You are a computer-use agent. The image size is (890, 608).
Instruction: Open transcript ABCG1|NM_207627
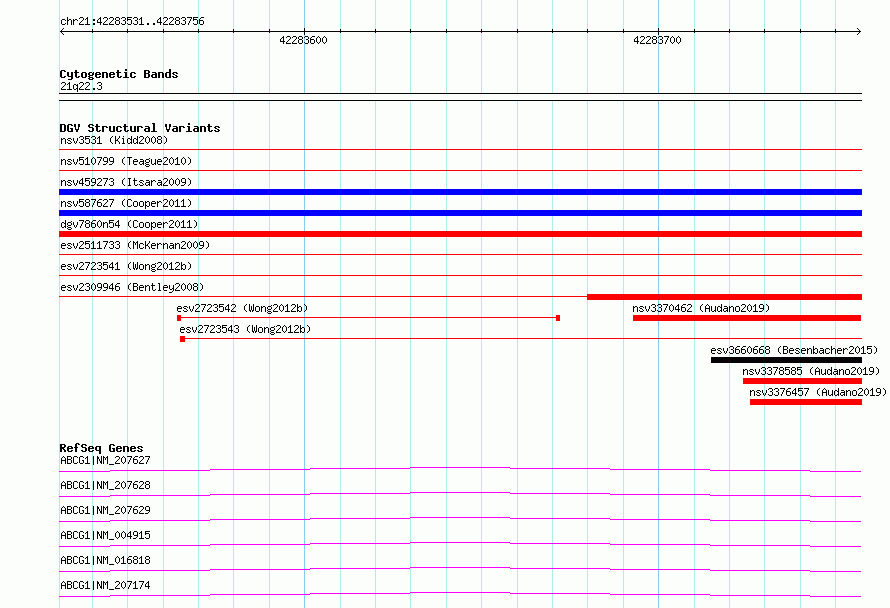click(105, 460)
